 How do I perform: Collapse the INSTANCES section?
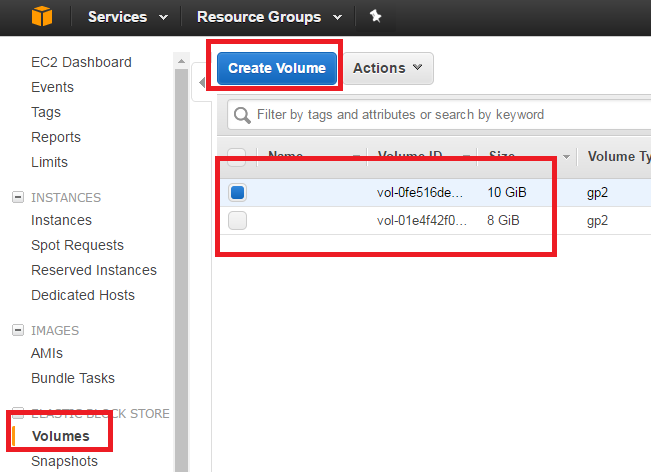click(x=17, y=197)
